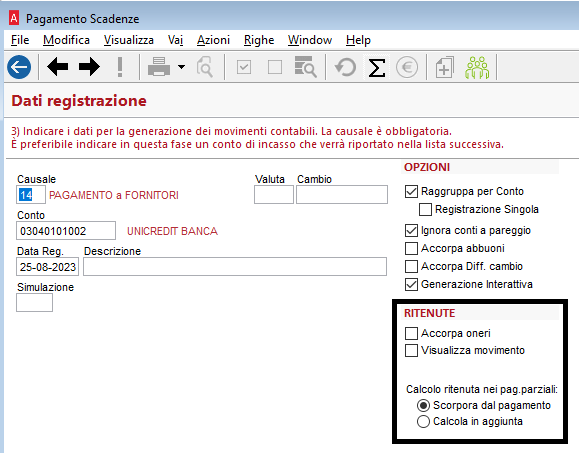579x453 pixels.
Task: Click the deselect all empty box icon
Action: point(275,67)
